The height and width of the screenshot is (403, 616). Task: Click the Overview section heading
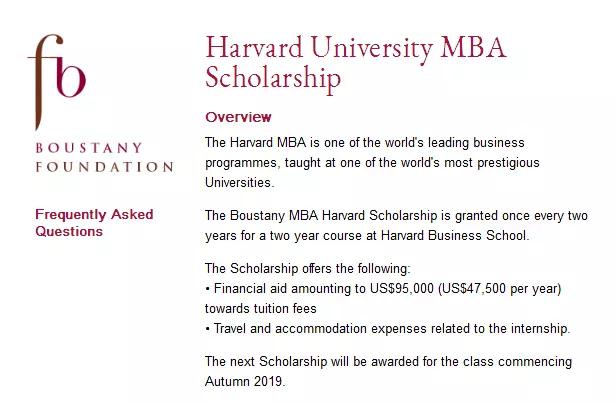238,117
